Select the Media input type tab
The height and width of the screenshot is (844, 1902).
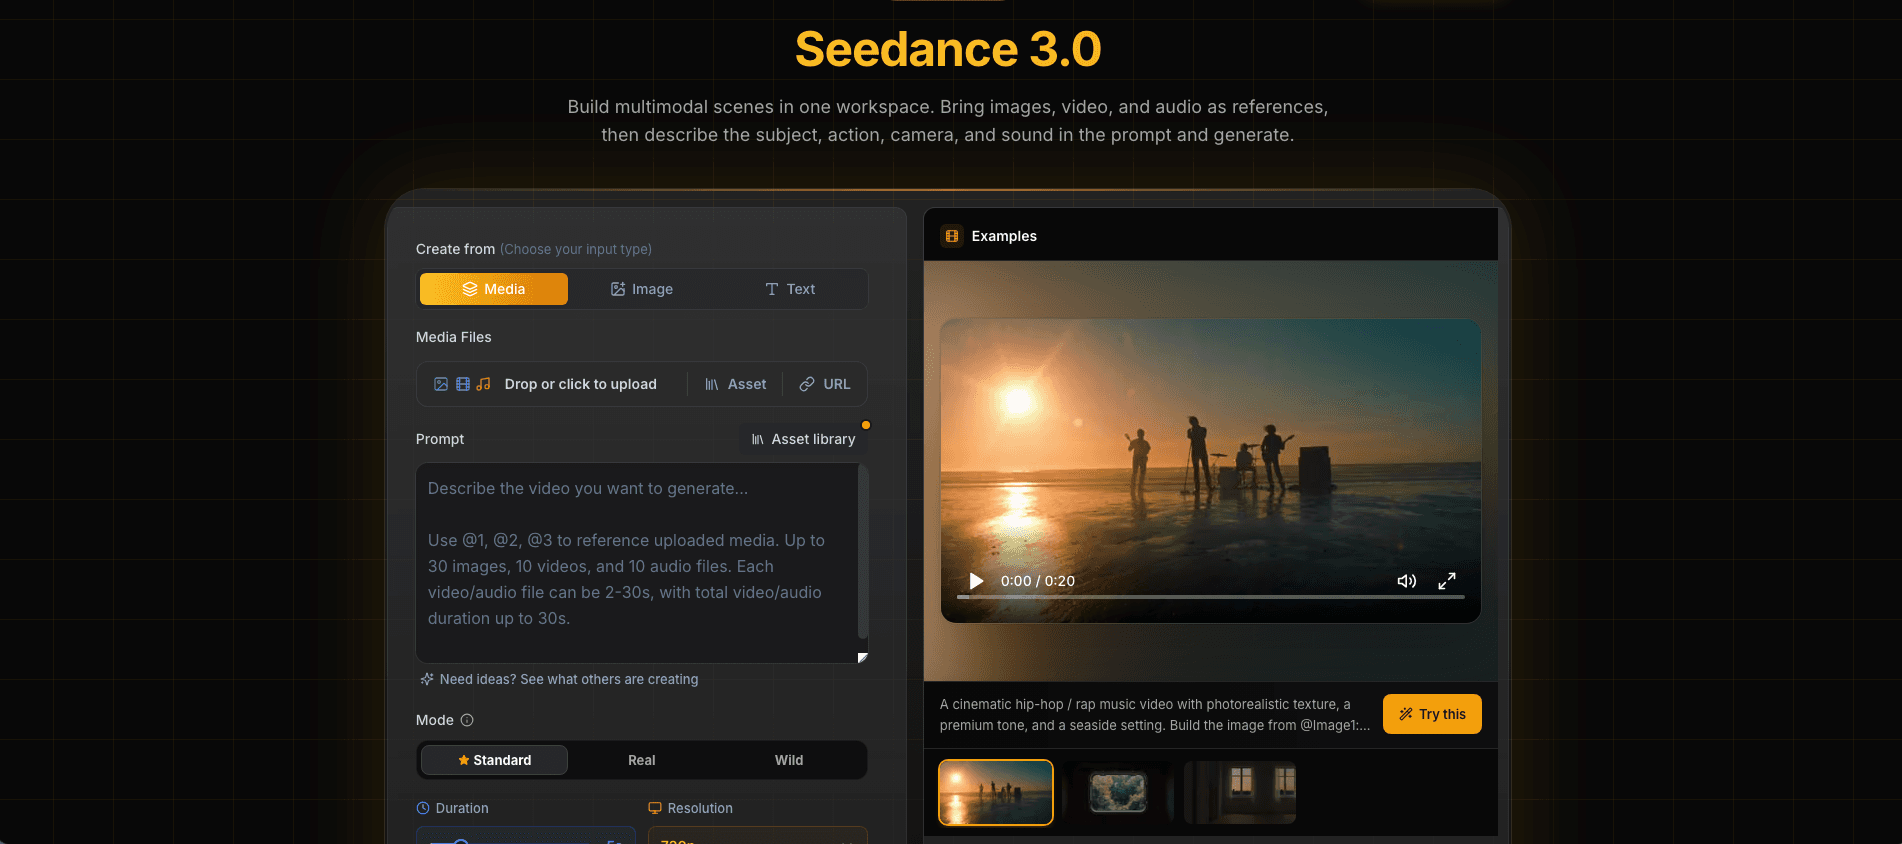493,289
